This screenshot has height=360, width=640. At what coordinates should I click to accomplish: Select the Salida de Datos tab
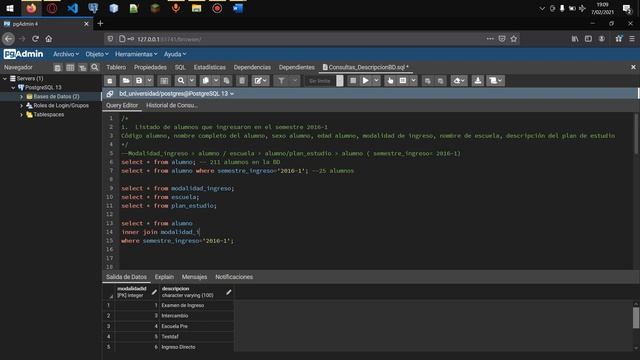pos(126,277)
